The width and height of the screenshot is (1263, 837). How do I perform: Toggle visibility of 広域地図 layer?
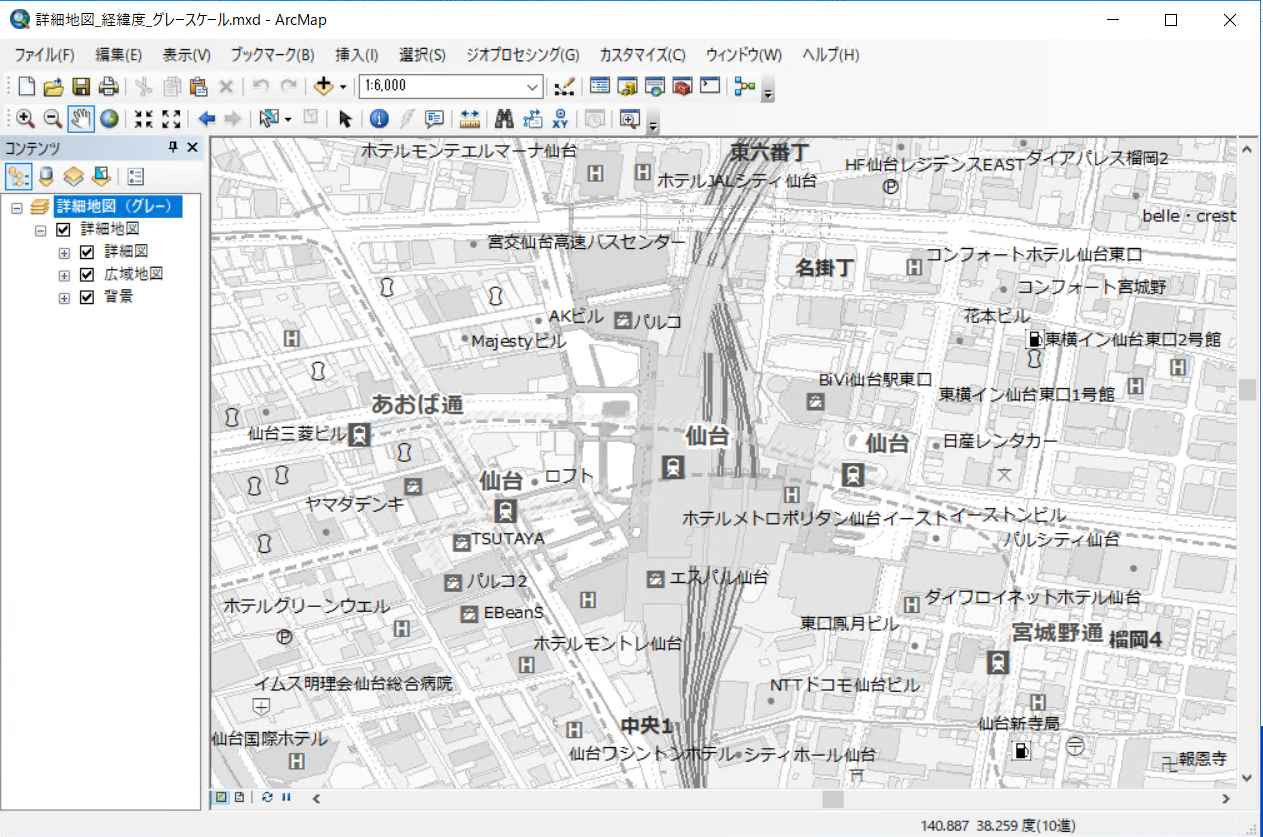click(86, 274)
